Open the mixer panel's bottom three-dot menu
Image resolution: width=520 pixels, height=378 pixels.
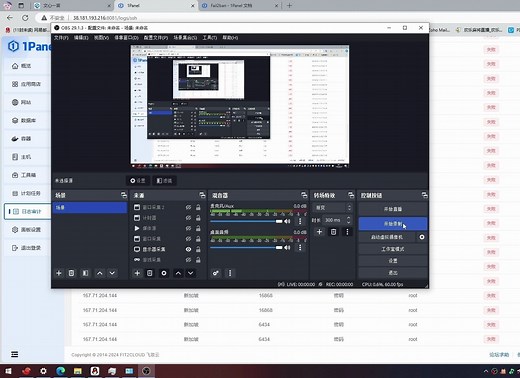pos(230,273)
